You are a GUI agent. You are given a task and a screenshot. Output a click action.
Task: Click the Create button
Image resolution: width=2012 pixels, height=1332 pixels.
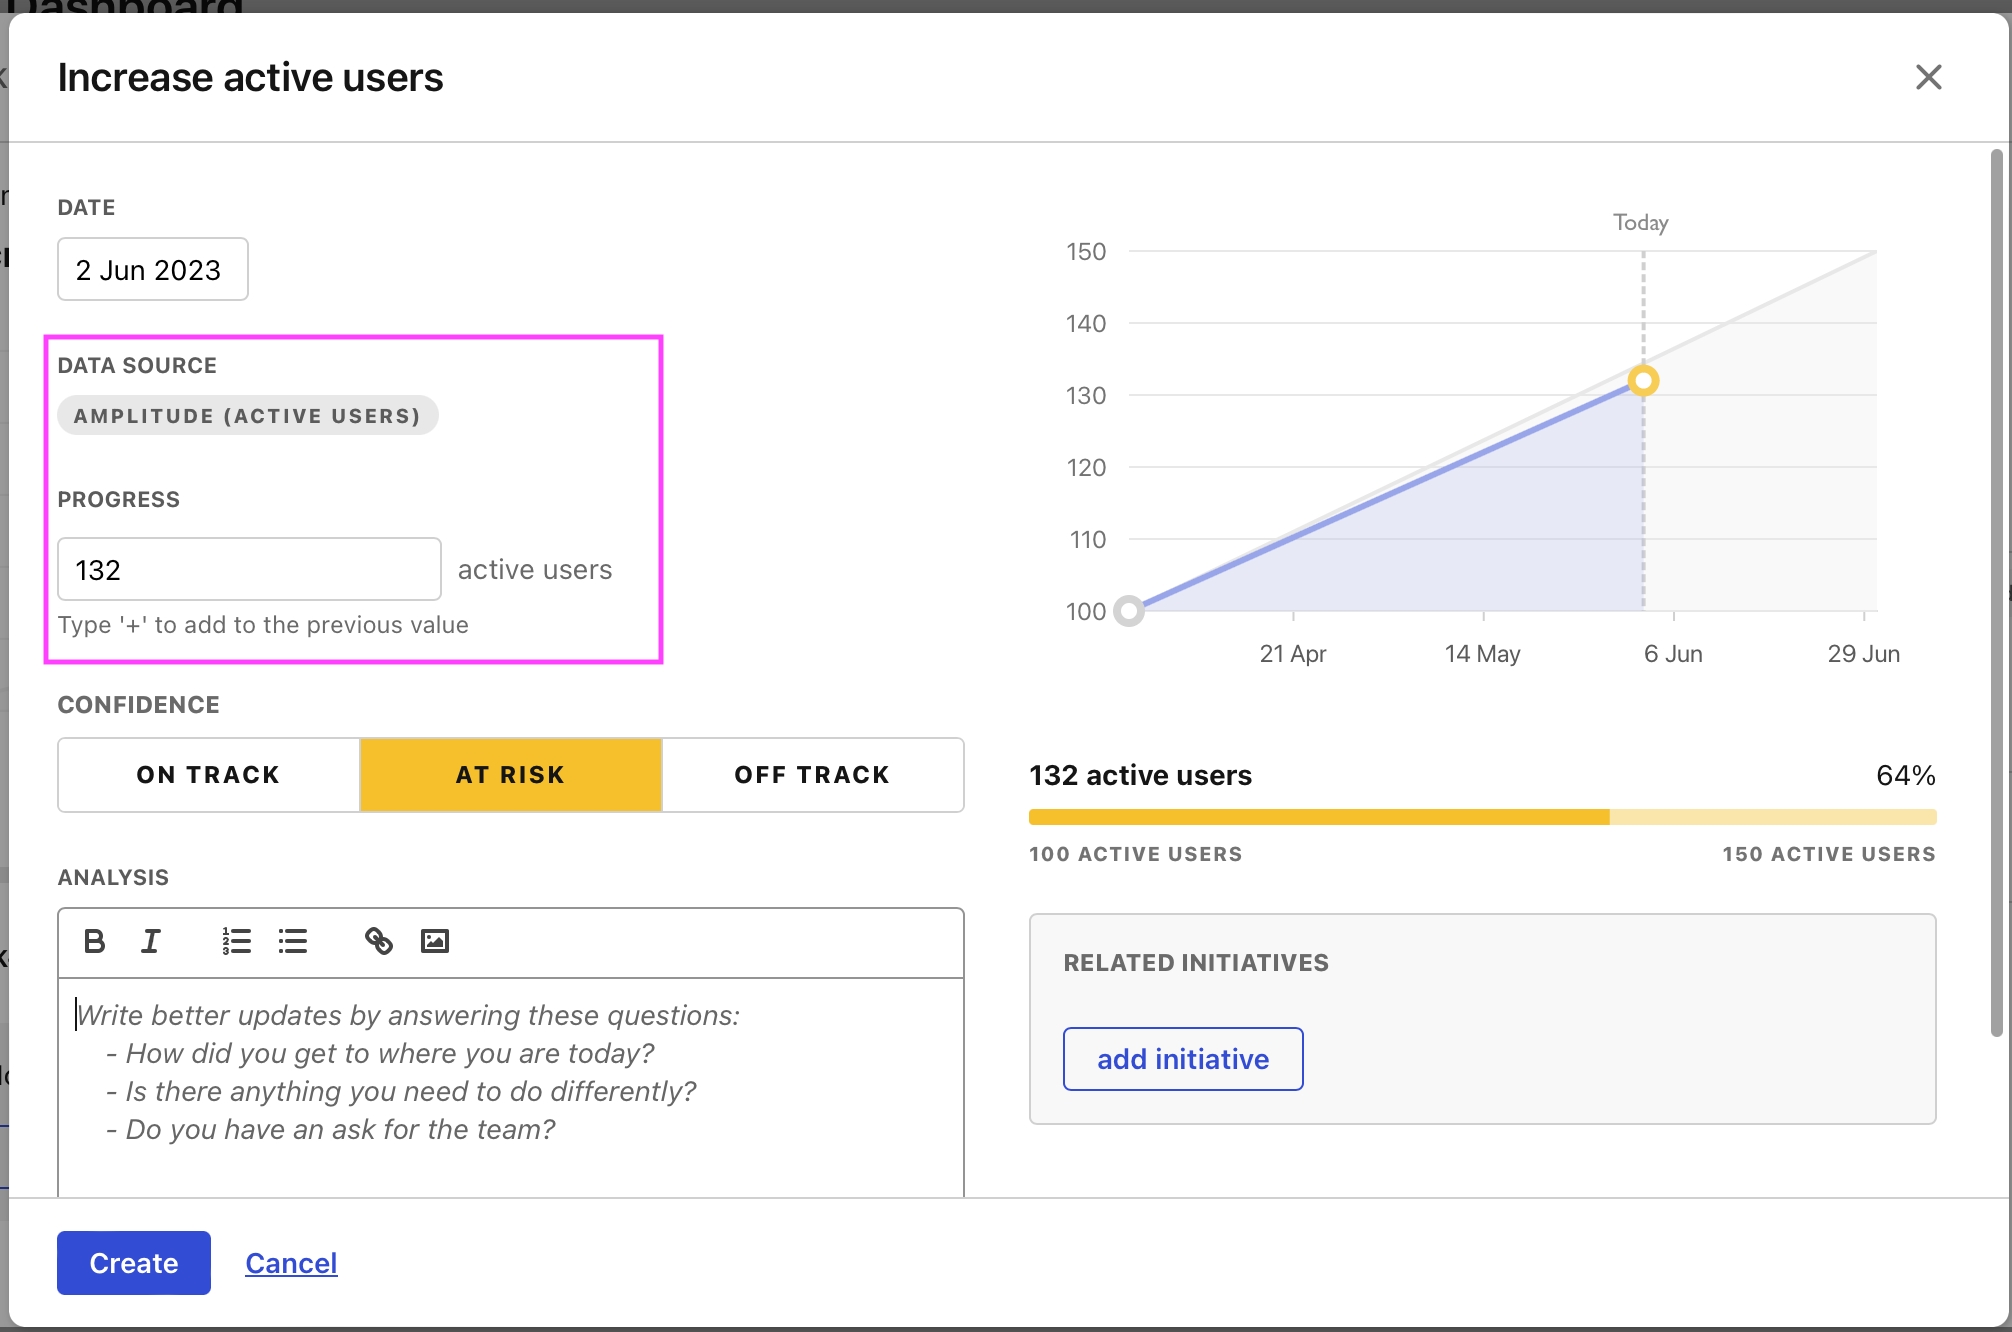[x=133, y=1263]
